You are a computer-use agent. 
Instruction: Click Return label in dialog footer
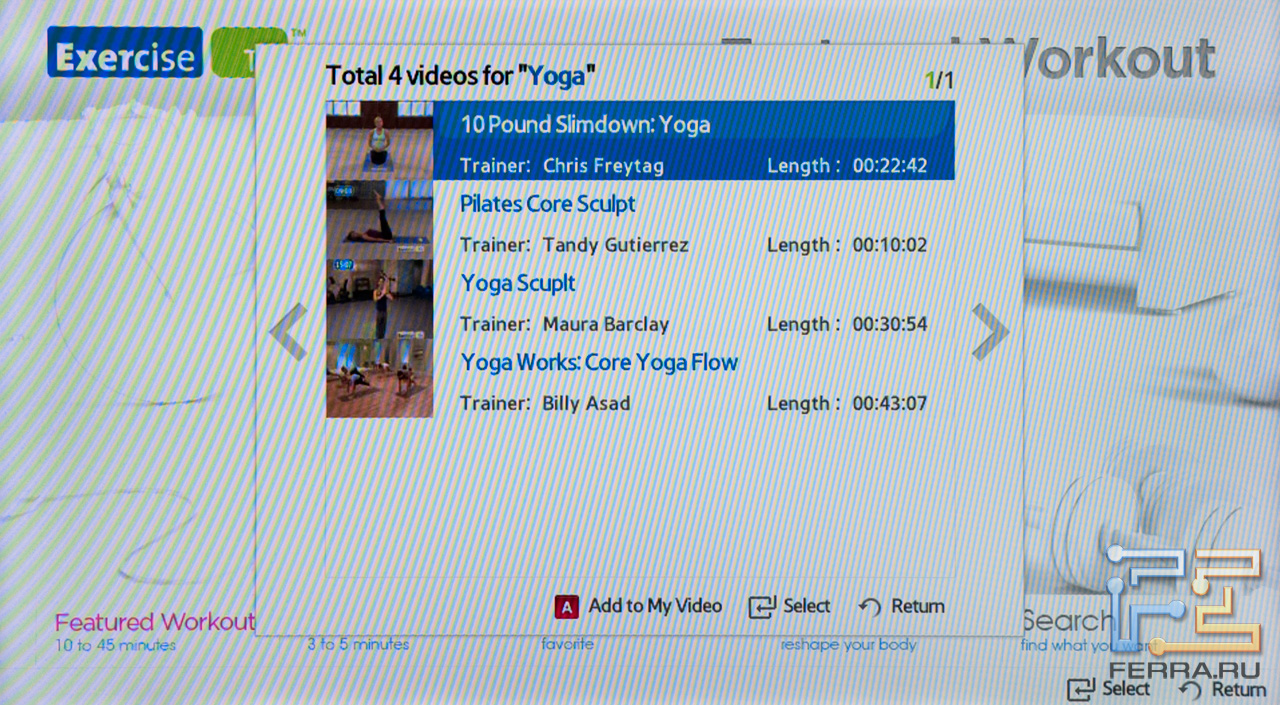point(917,606)
